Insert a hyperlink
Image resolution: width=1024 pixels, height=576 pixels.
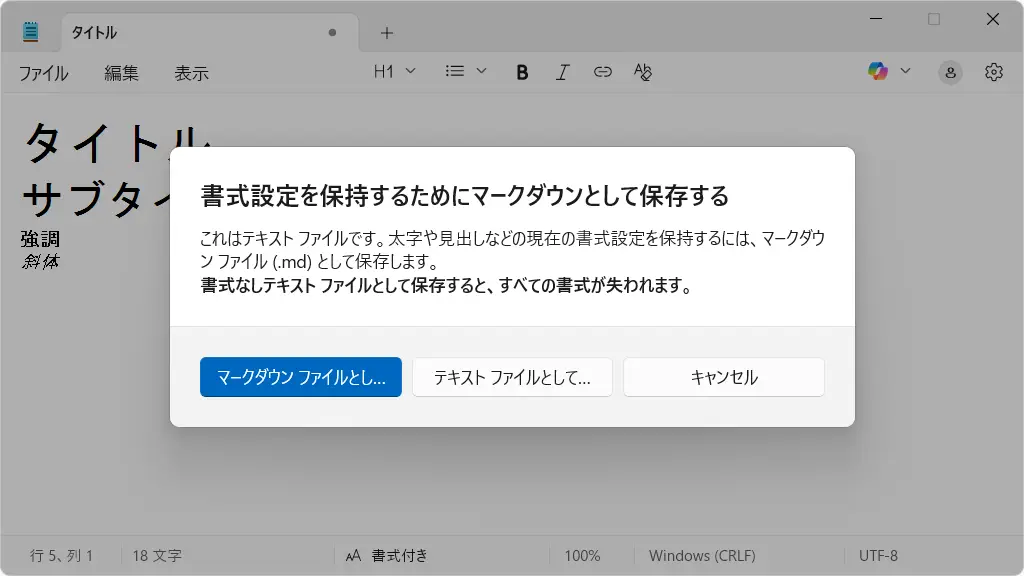pos(602,71)
